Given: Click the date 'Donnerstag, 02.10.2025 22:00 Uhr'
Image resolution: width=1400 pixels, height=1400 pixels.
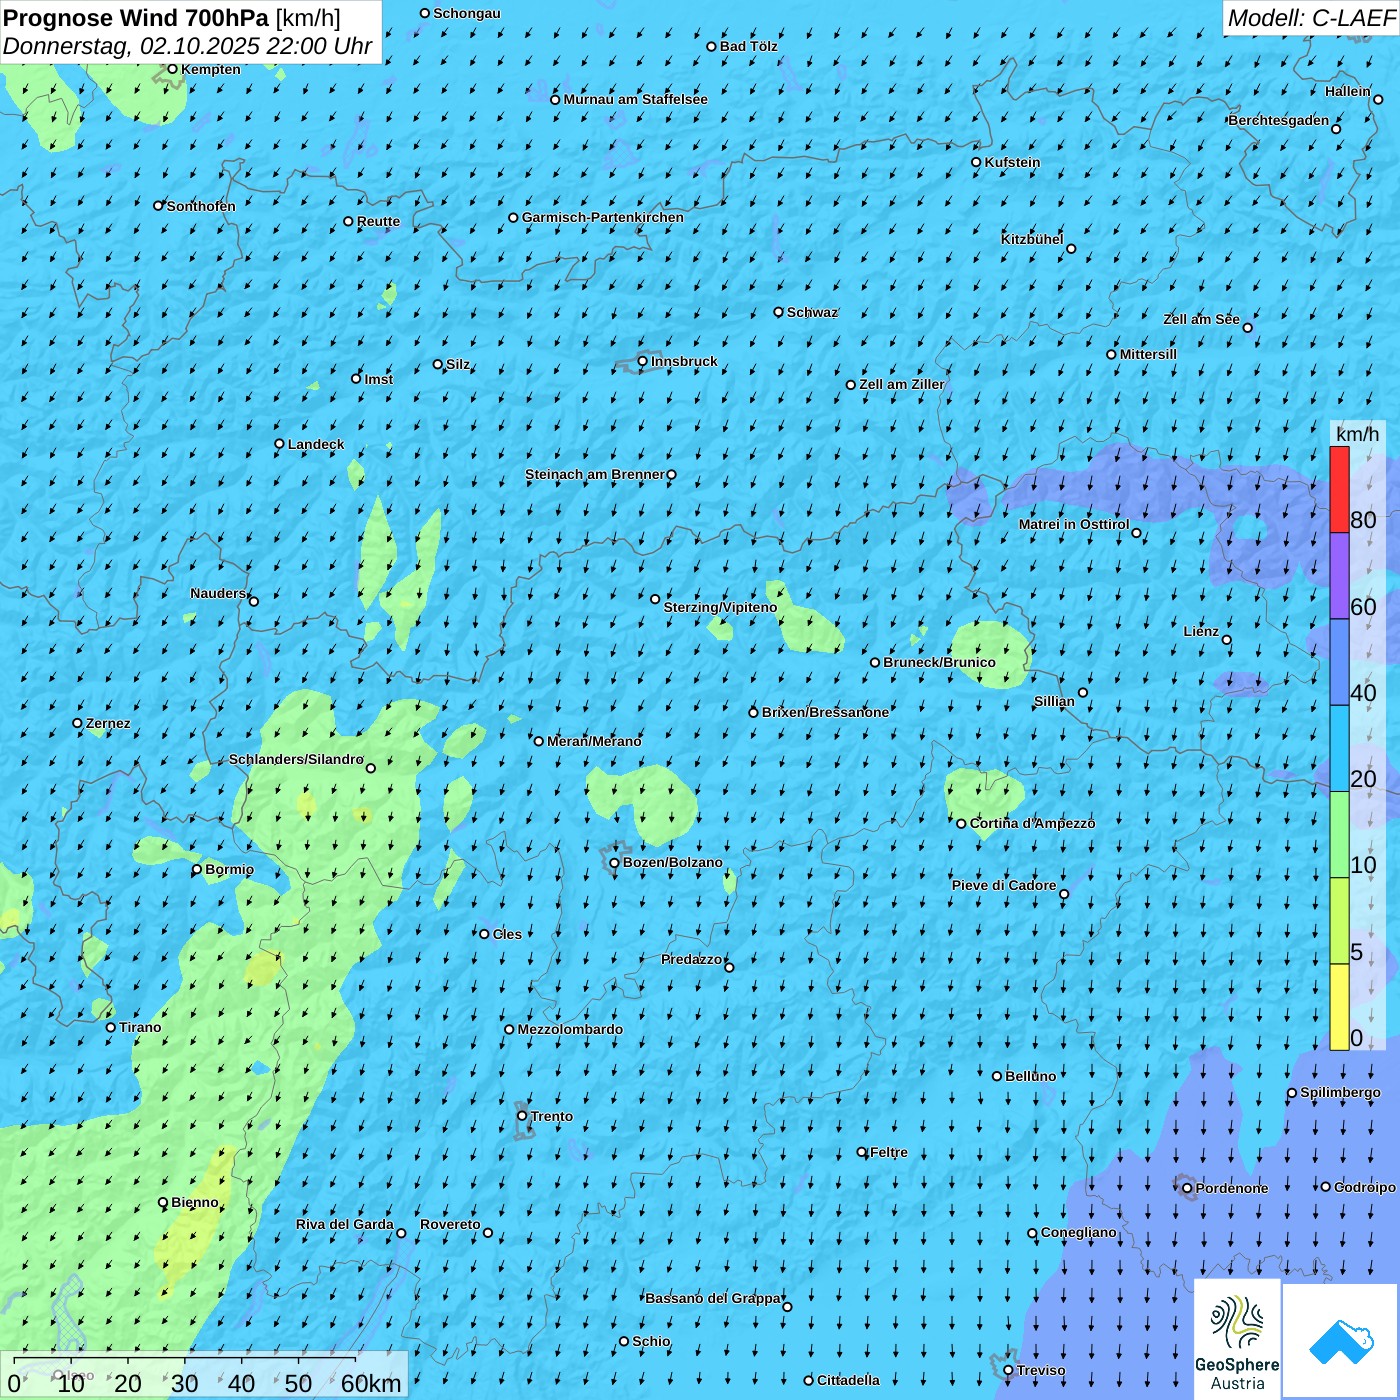Looking at the screenshot, I should click(x=187, y=46).
